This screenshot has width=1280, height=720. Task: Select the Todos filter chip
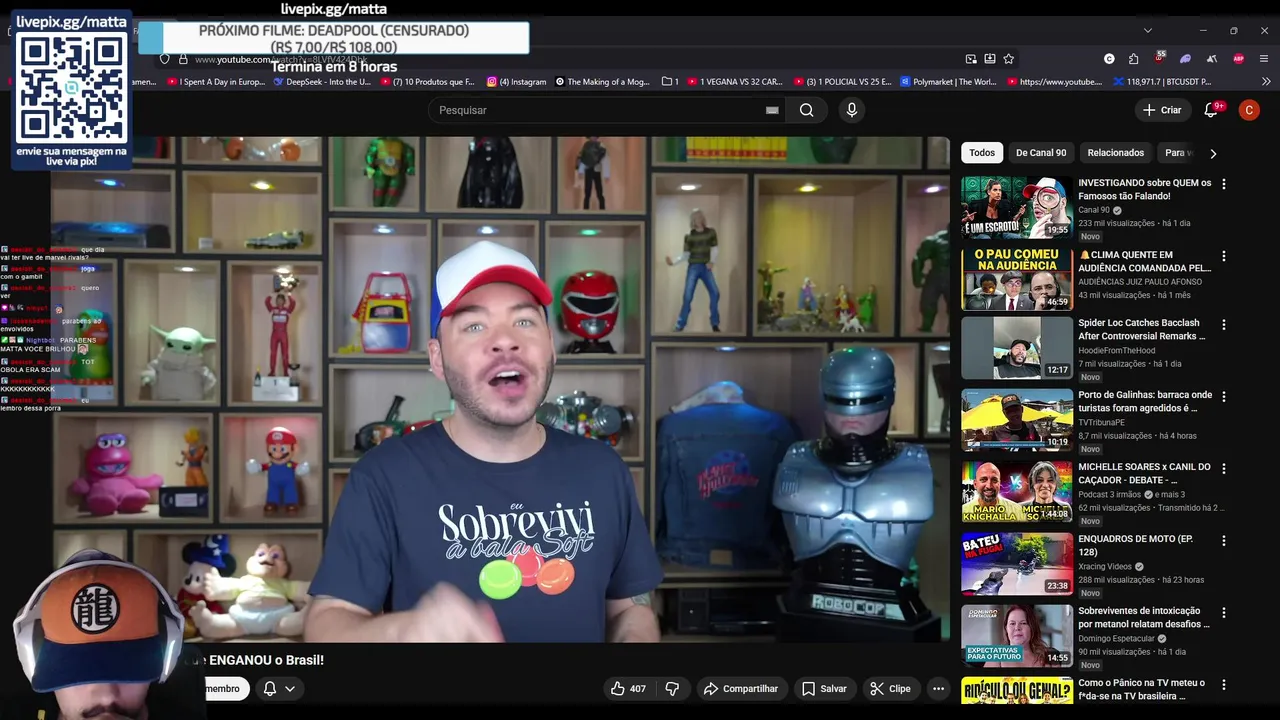coord(982,153)
